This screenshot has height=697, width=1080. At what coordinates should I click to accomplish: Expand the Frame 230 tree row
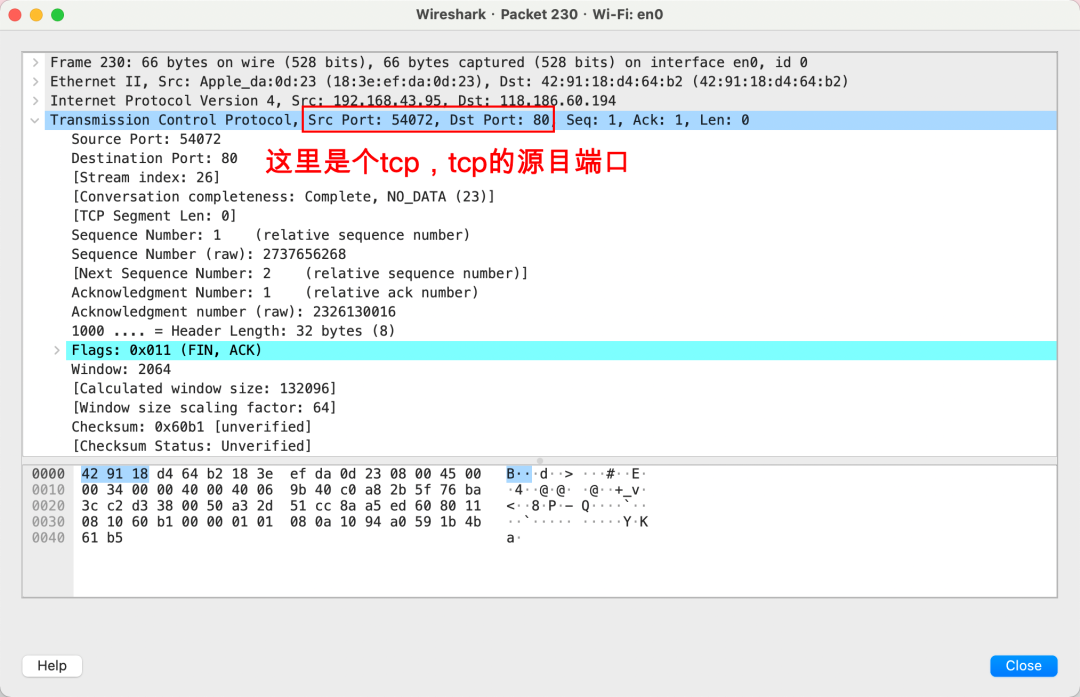[x=35, y=63]
